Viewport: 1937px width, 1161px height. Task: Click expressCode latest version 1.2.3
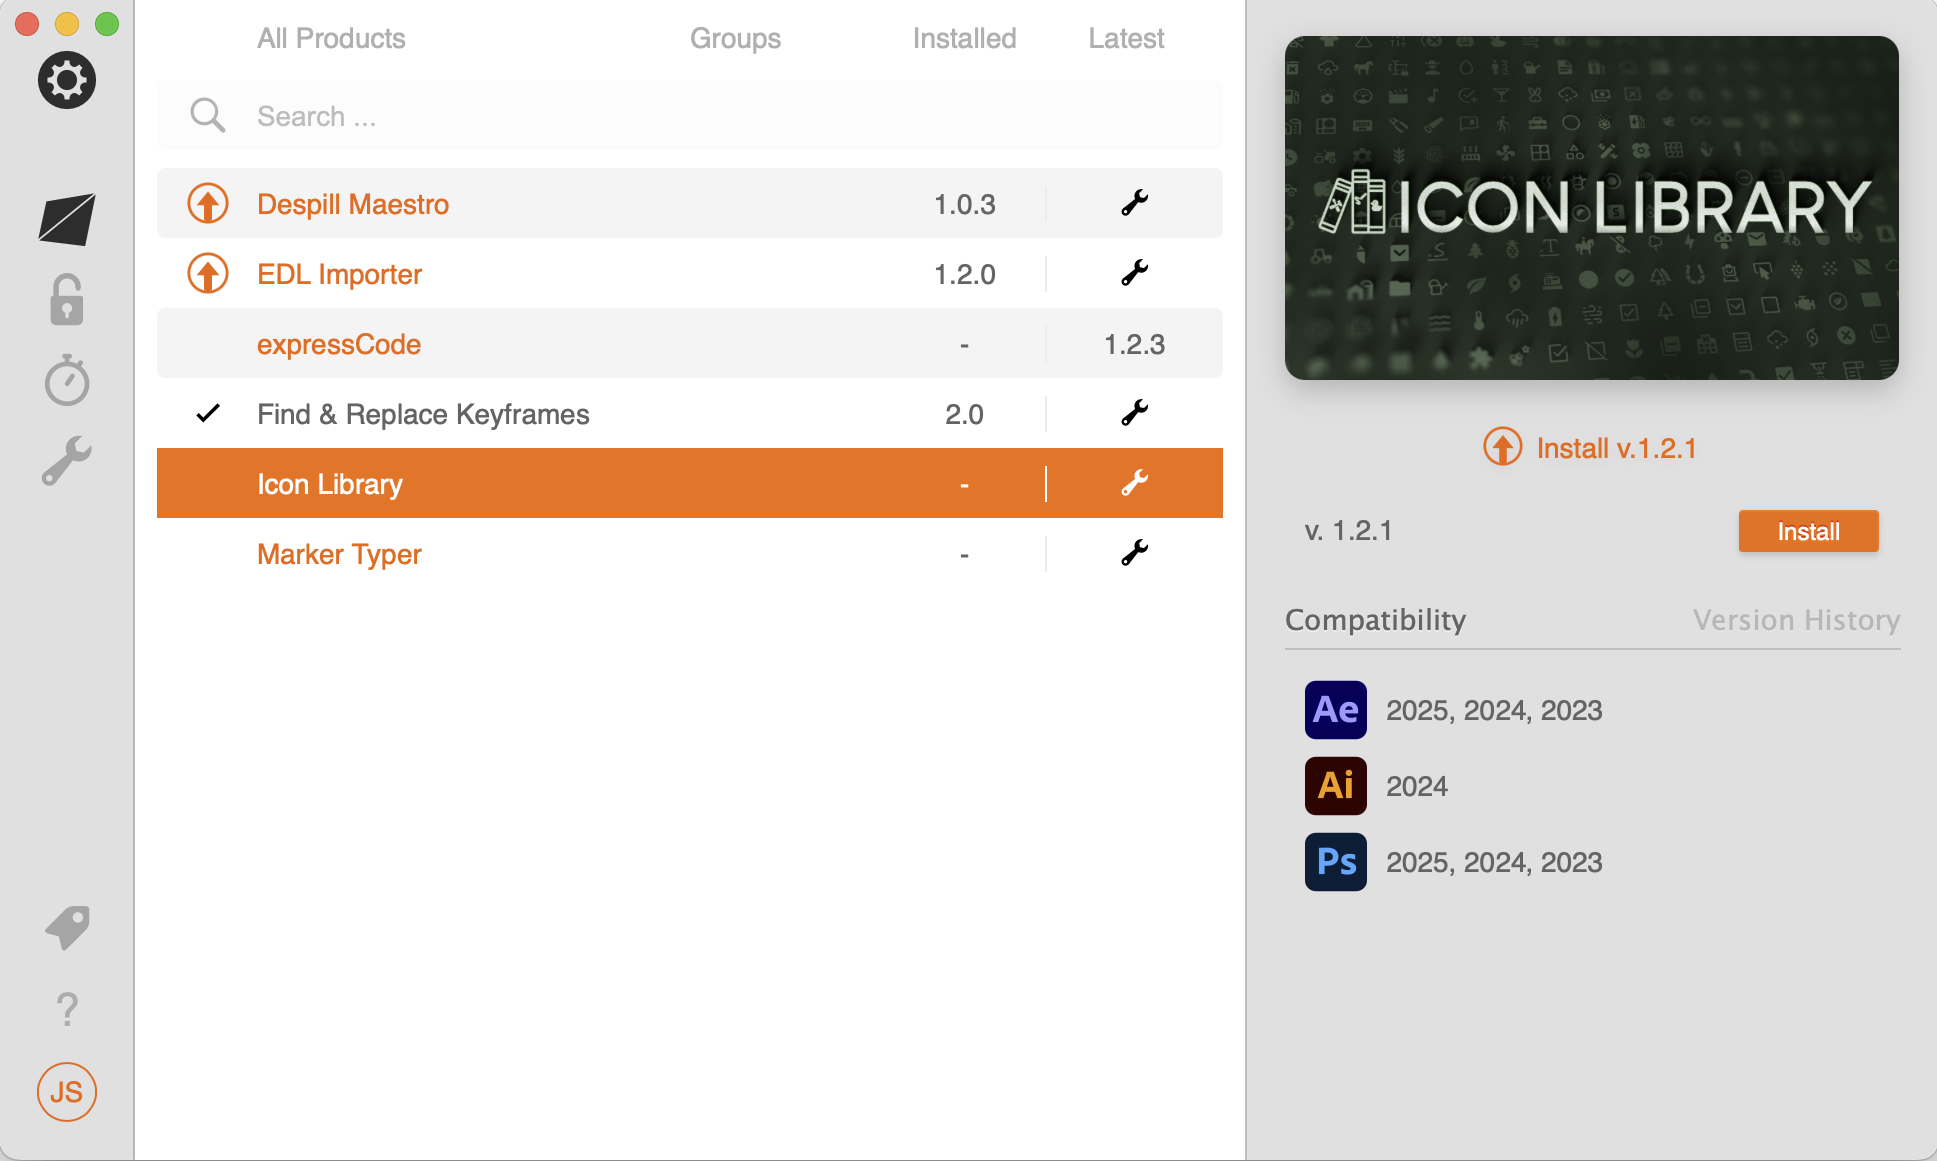point(1134,344)
